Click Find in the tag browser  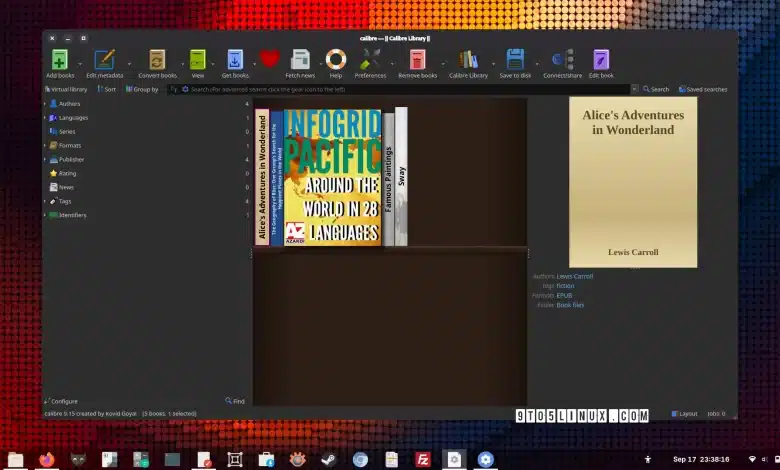235,401
